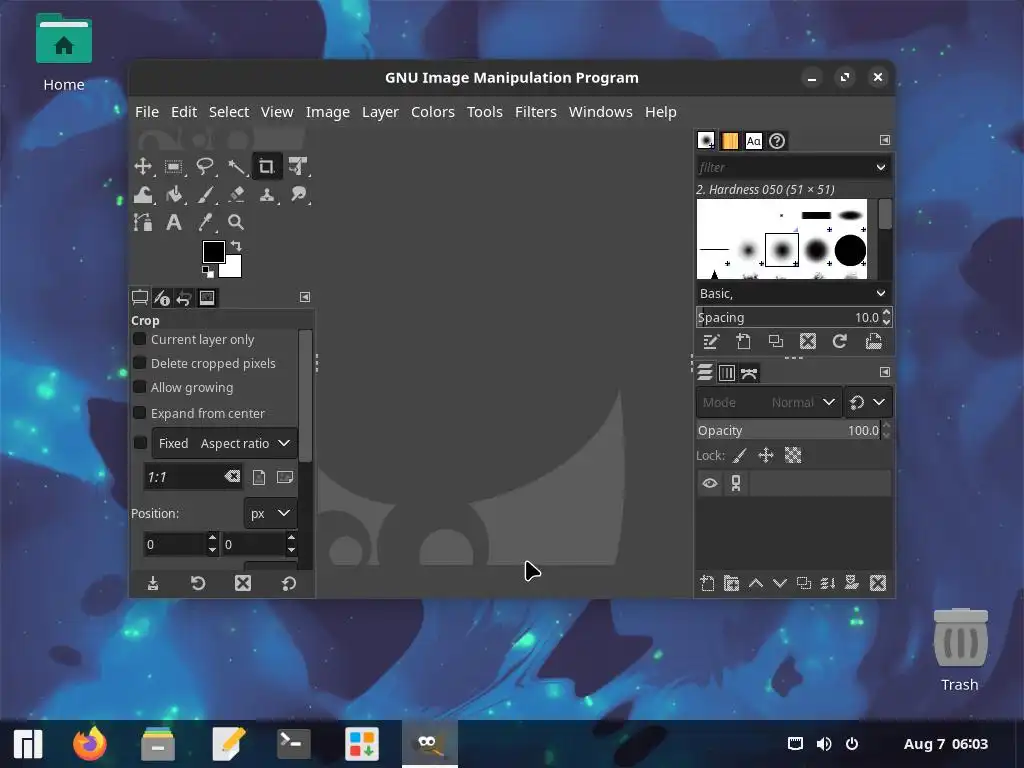The image size is (1024, 768).
Task: Clear the 1:1 aspect ratio field
Action: pos(232,477)
